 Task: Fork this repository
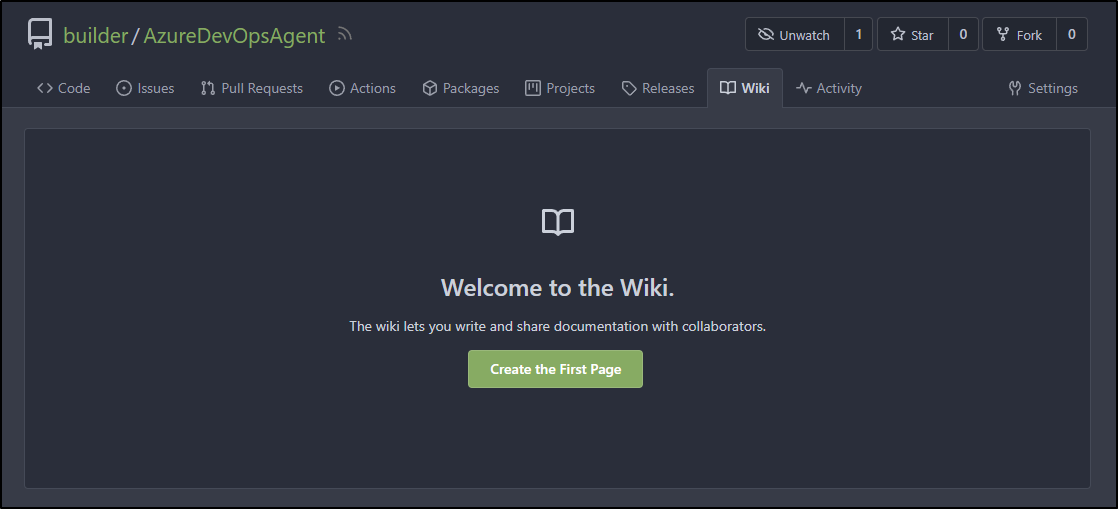1020,34
